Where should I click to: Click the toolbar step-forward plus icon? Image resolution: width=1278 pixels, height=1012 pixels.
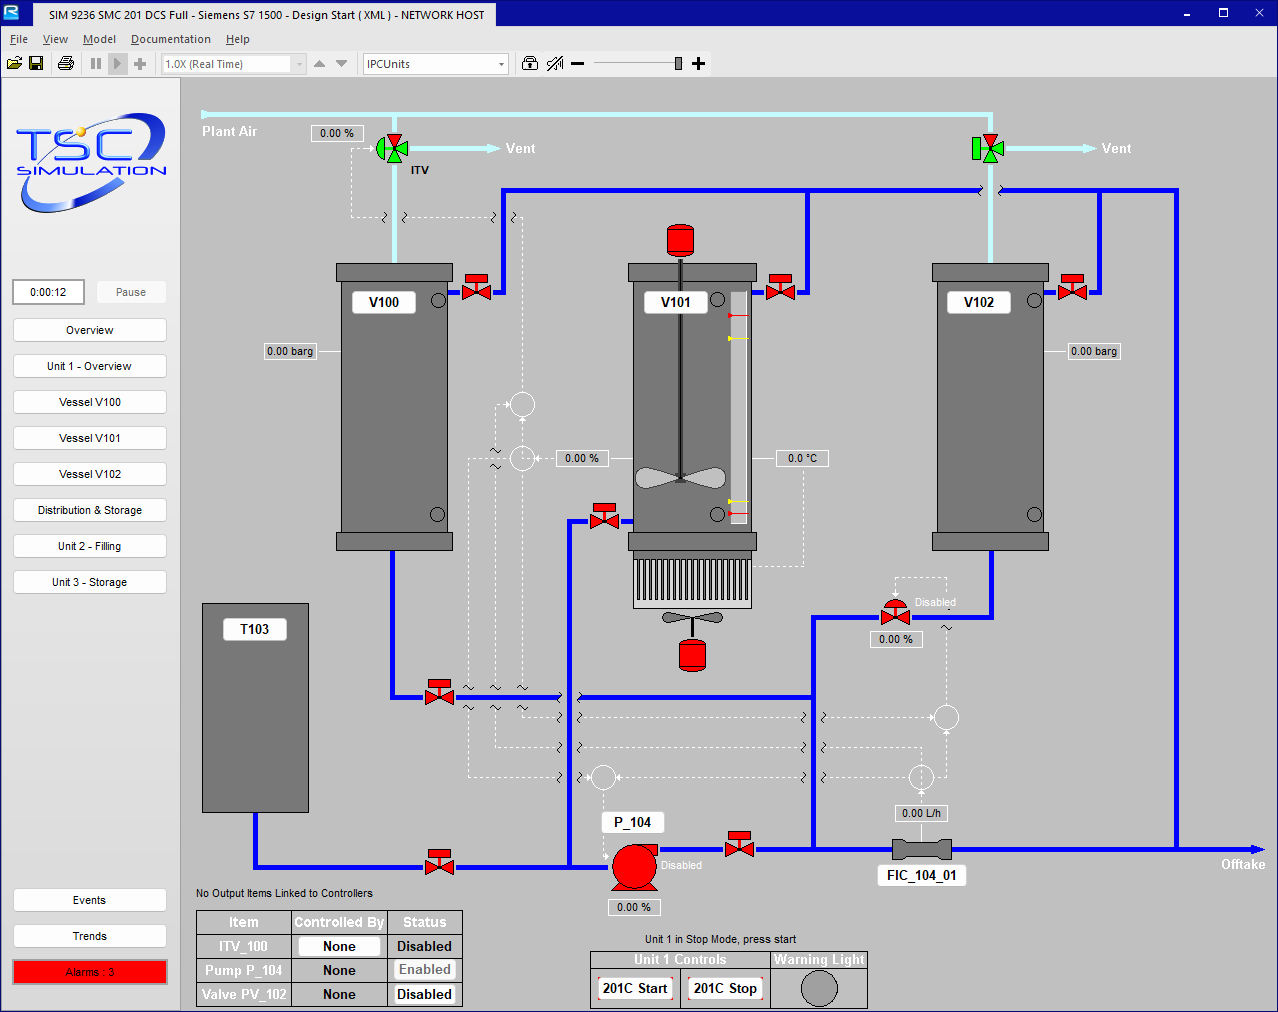pos(140,63)
